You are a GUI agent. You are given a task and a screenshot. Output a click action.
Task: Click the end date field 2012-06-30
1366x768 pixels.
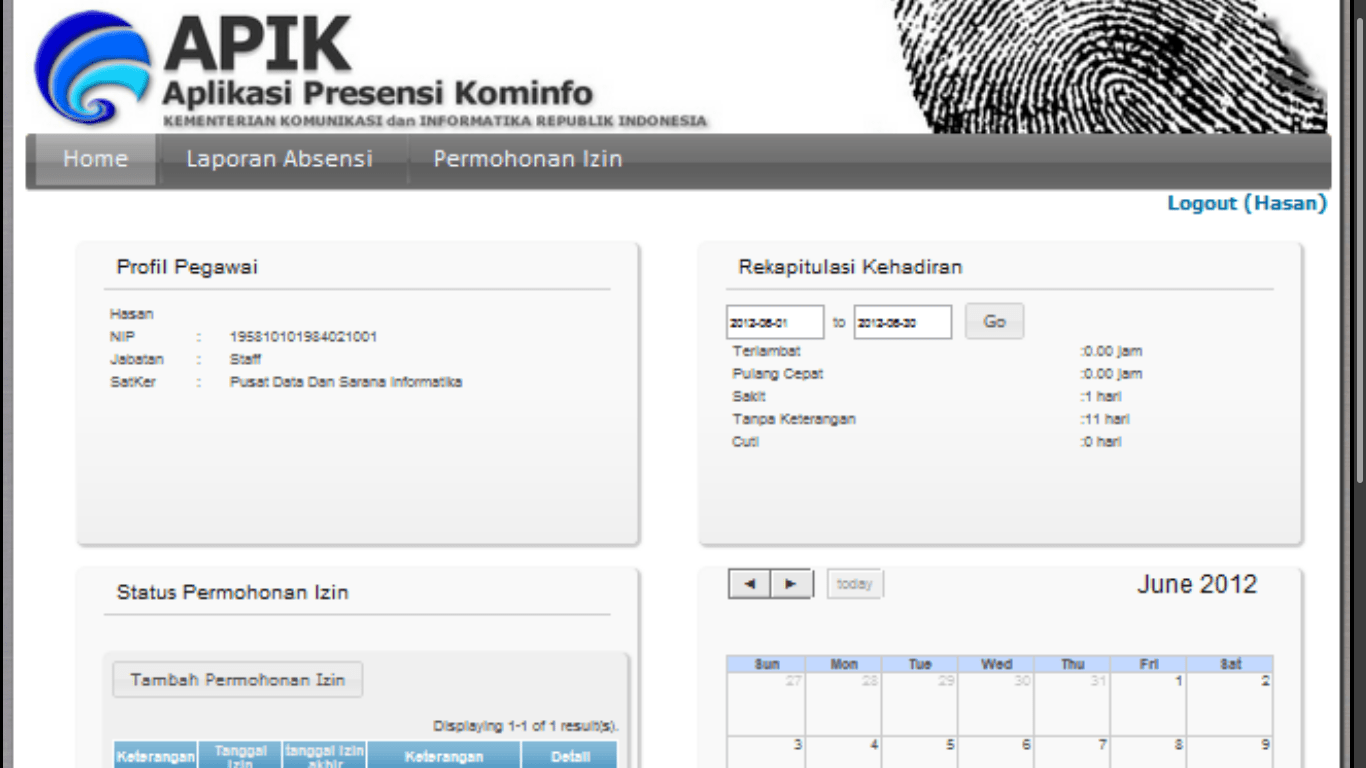tap(902, 323)
